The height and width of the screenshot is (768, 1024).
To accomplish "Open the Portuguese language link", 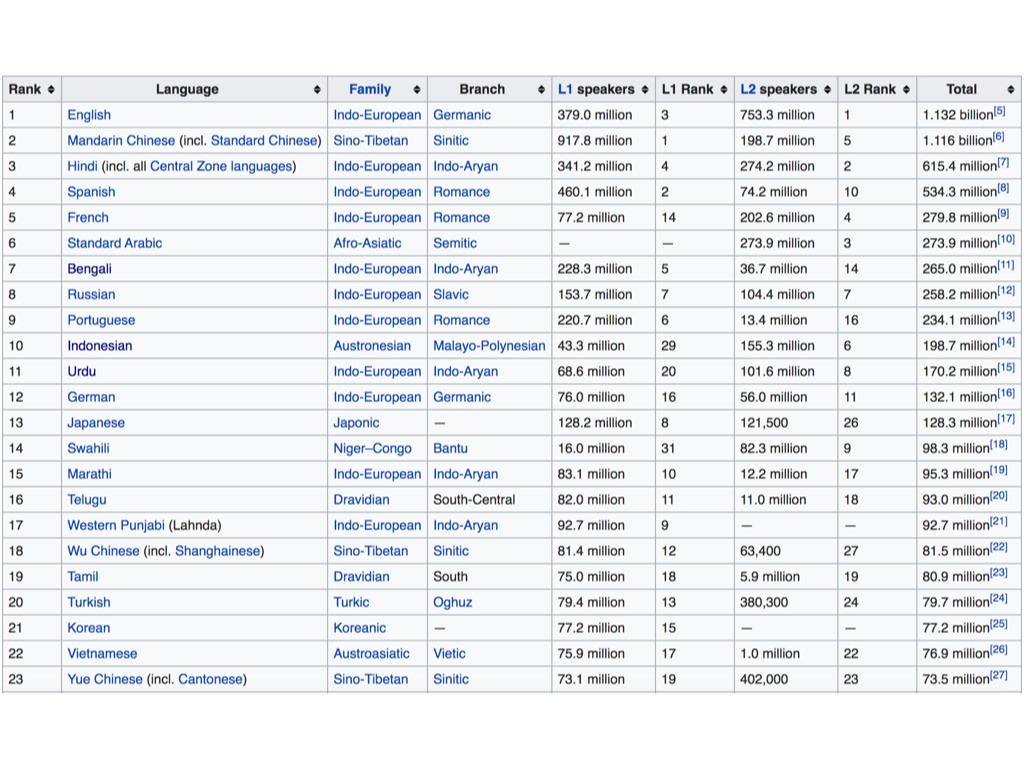I will tap(101, 320).
